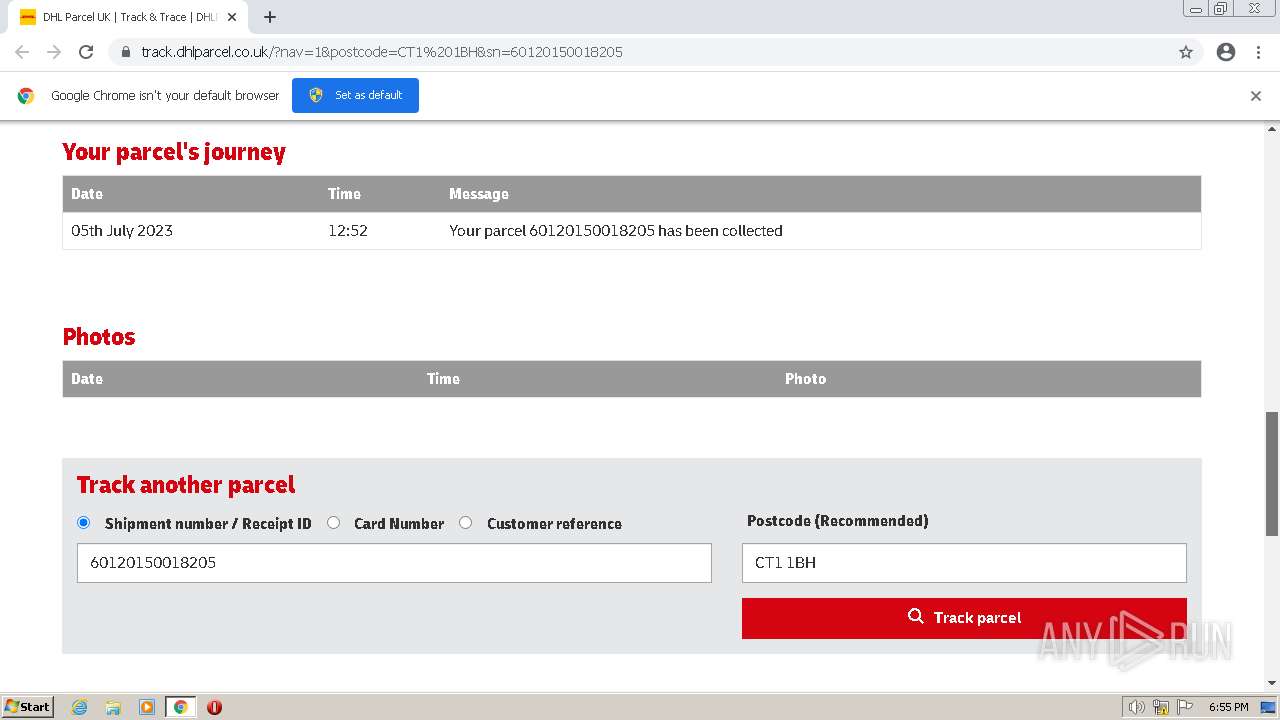
Task: Click the 05th July 2023 date cell
Action: [x=122, y=231]
